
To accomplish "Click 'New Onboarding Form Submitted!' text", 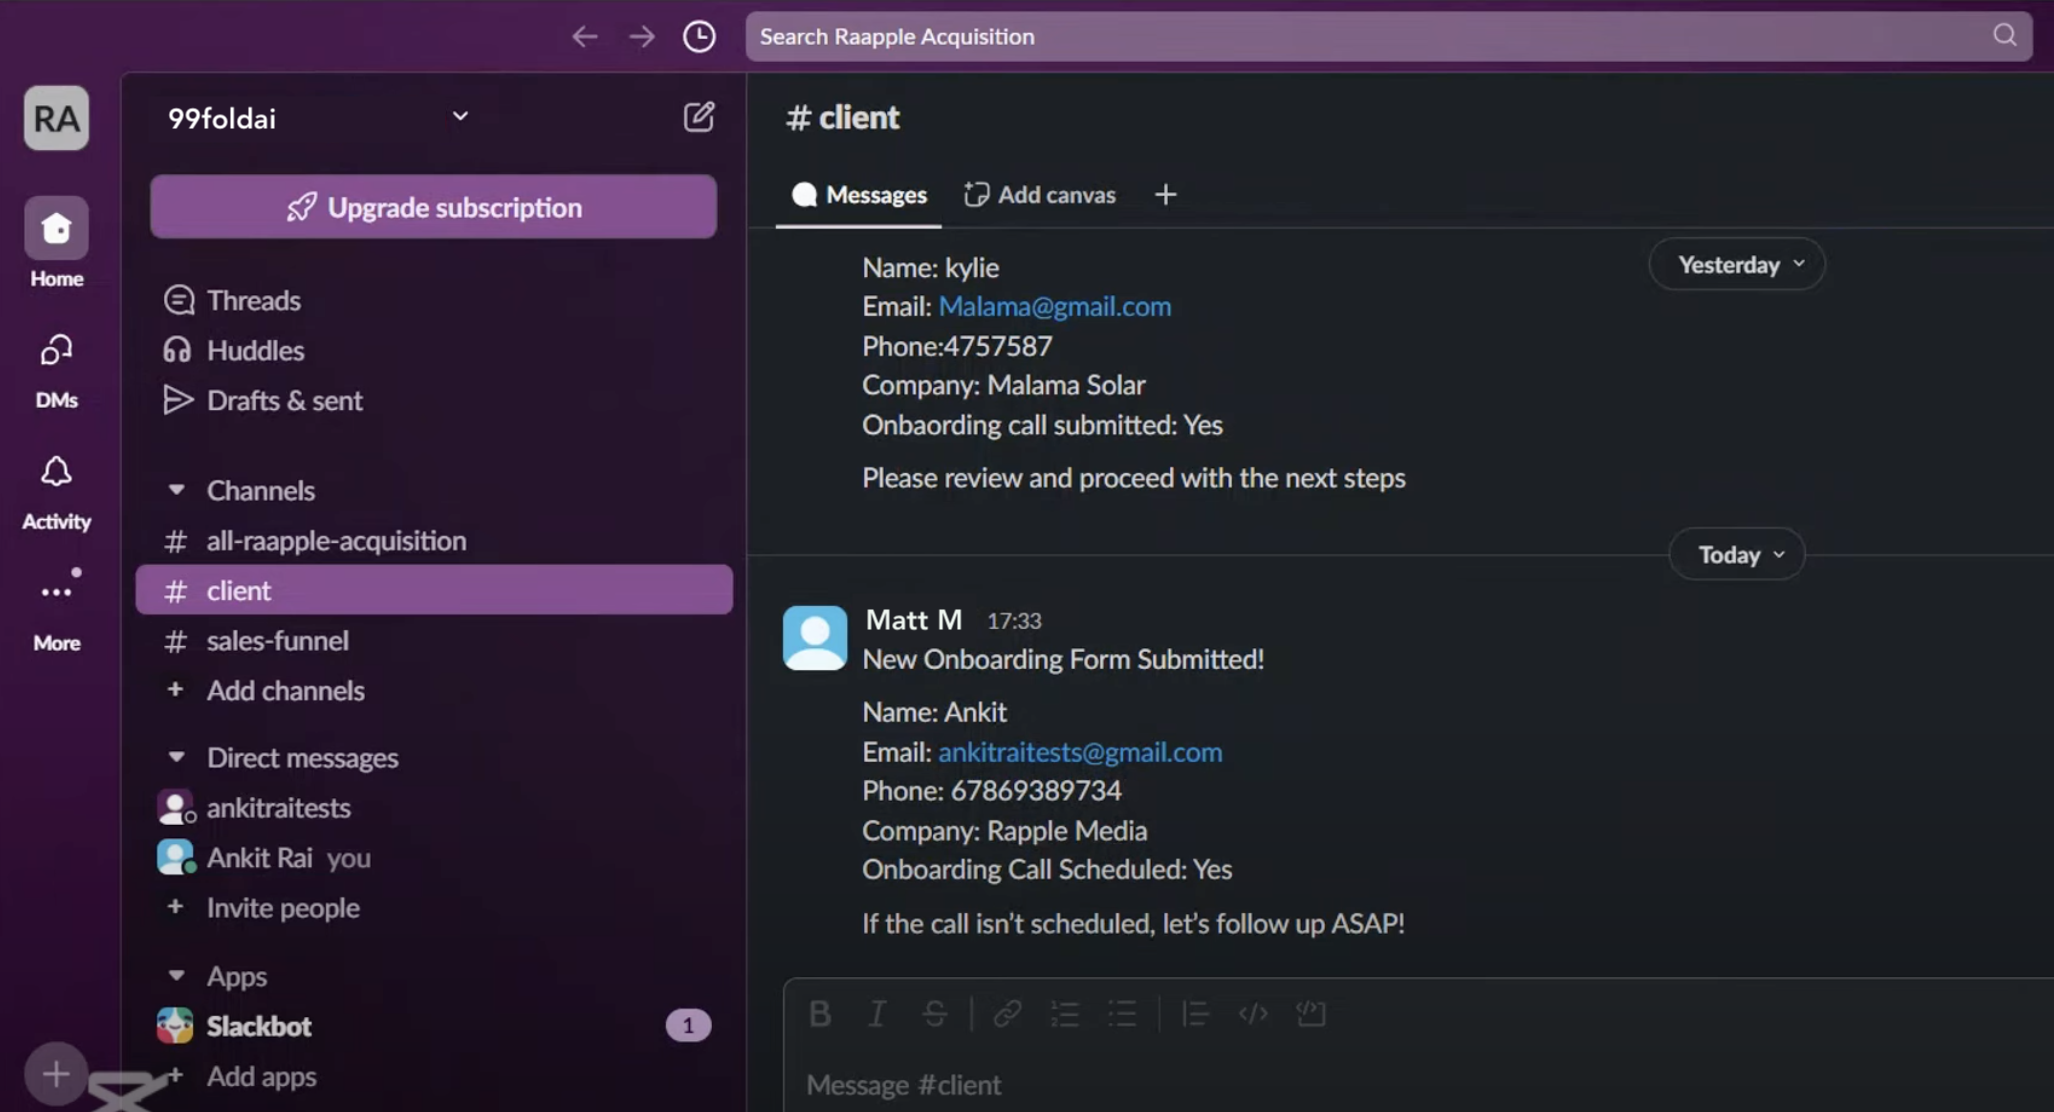I will pyautogui.click(x=1063, y=659).
